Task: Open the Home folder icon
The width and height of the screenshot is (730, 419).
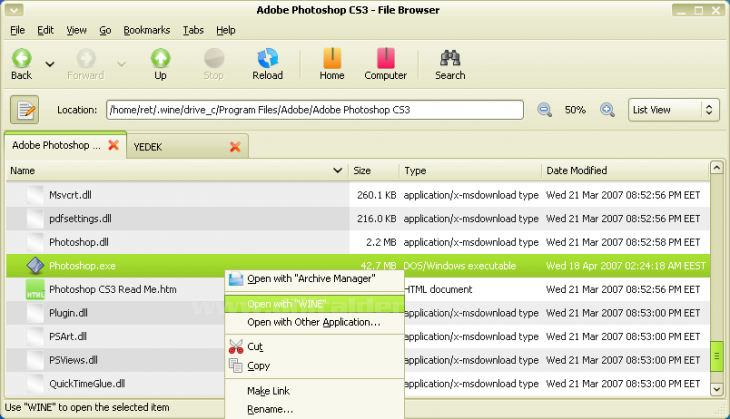Action: pyautogui.click(x=332, y=59)
